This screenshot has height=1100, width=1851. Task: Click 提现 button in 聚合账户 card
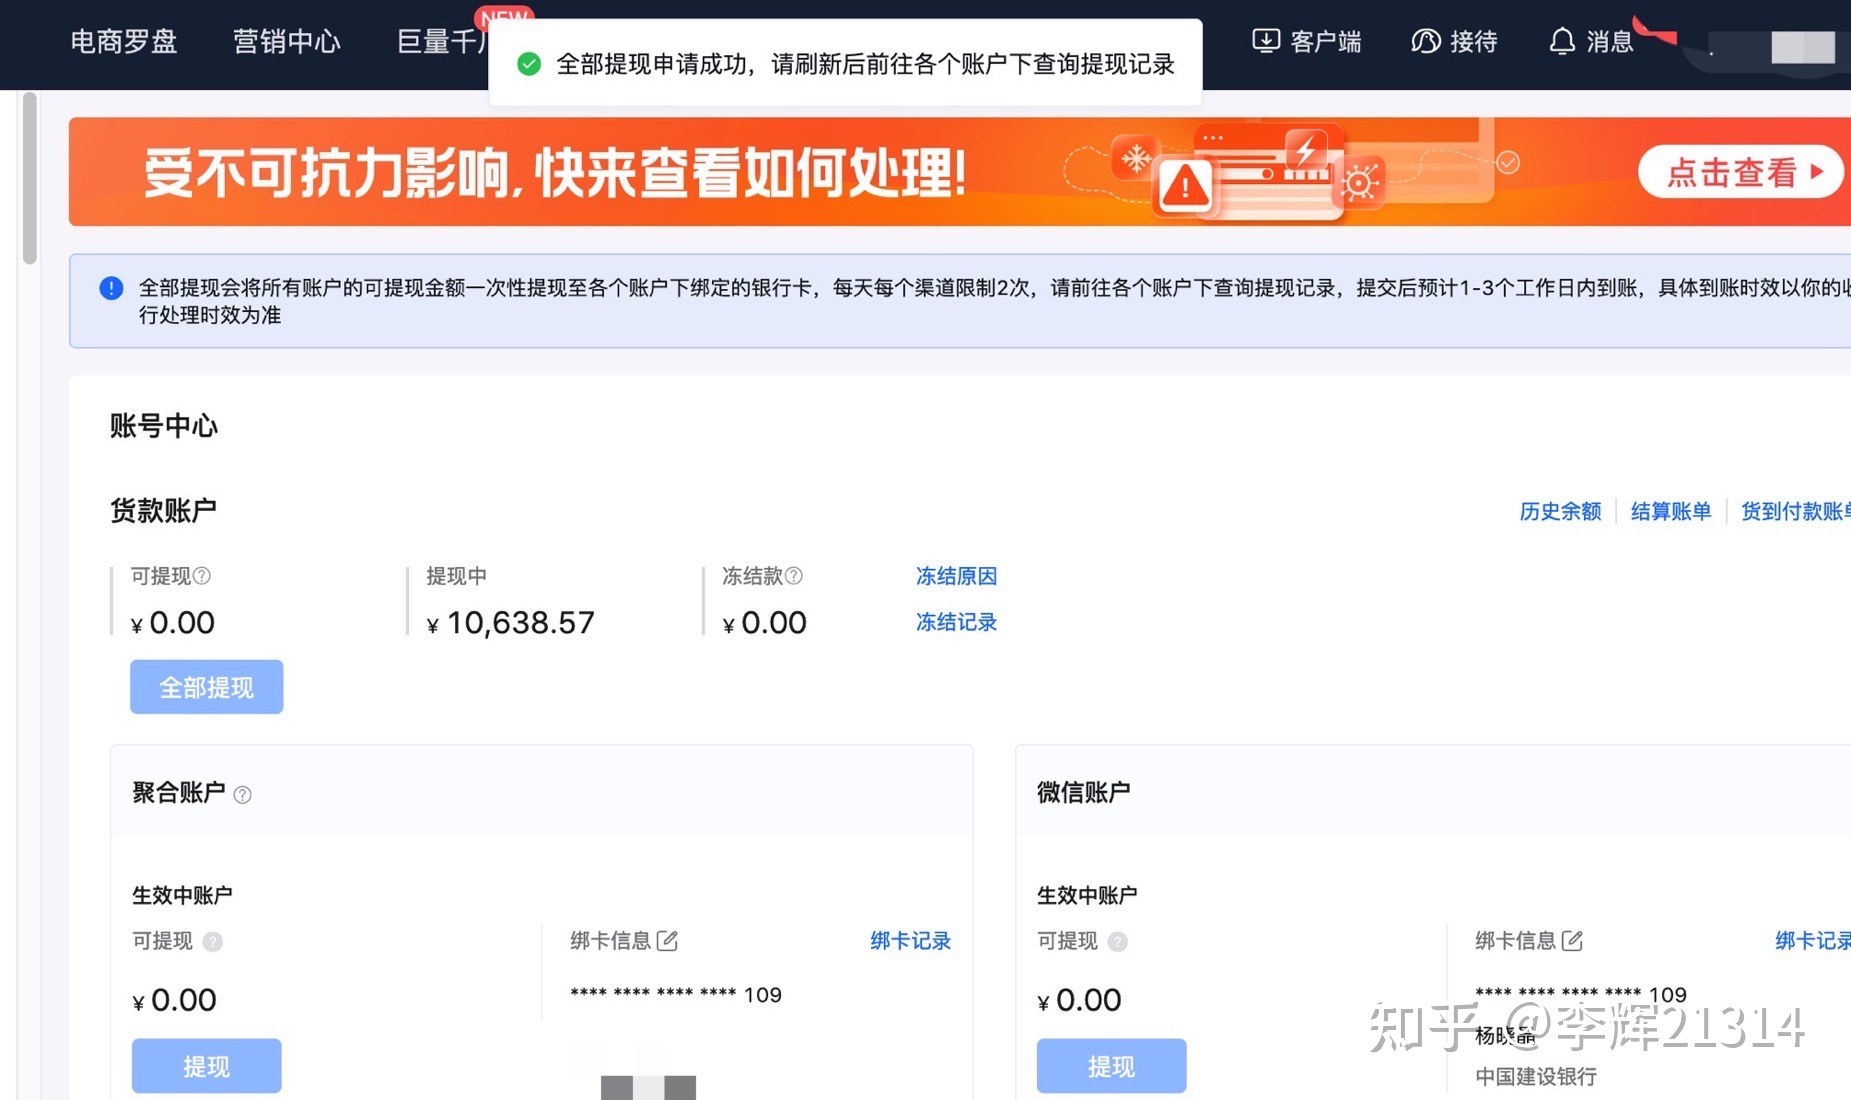pyautogui.click(x=207, y=1066)
